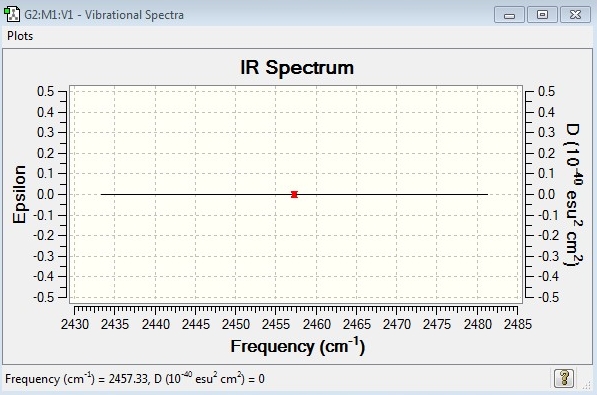This screenshot has width=597, height=395.
Task: Click the Epsilon axis label
Action: (x=19, y=194)
